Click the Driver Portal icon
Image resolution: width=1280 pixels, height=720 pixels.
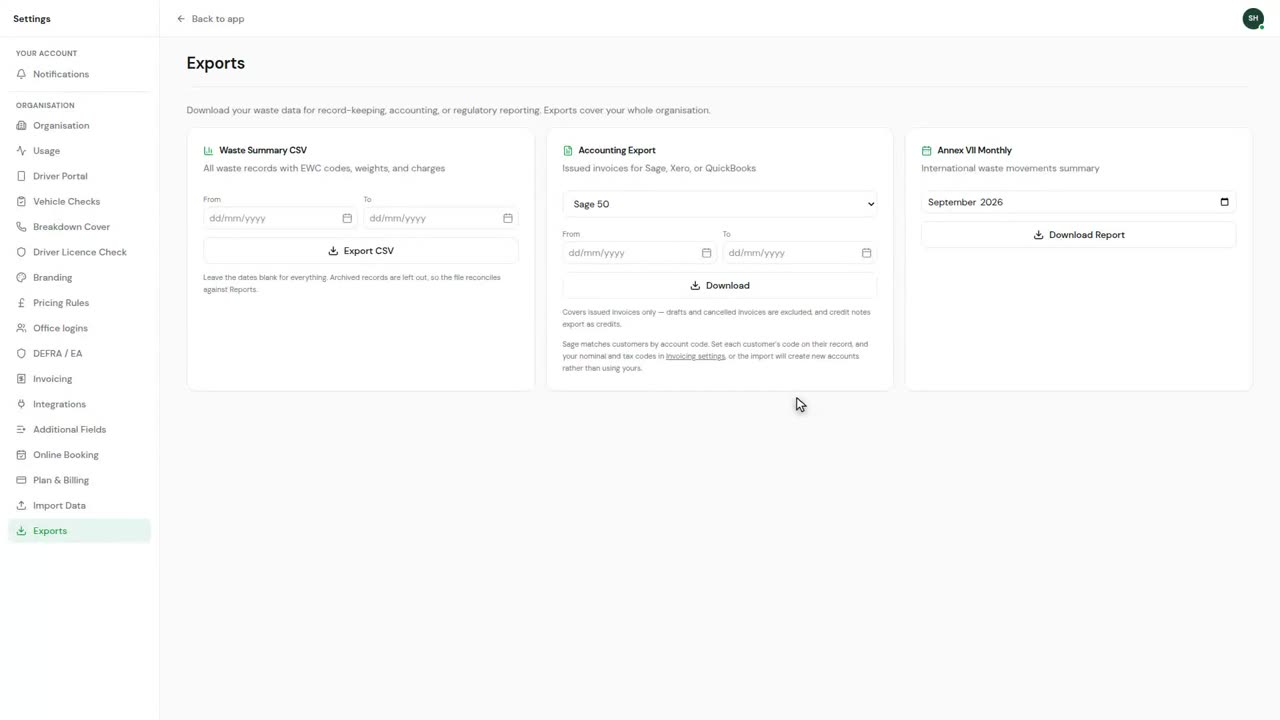tap(21, 176)
